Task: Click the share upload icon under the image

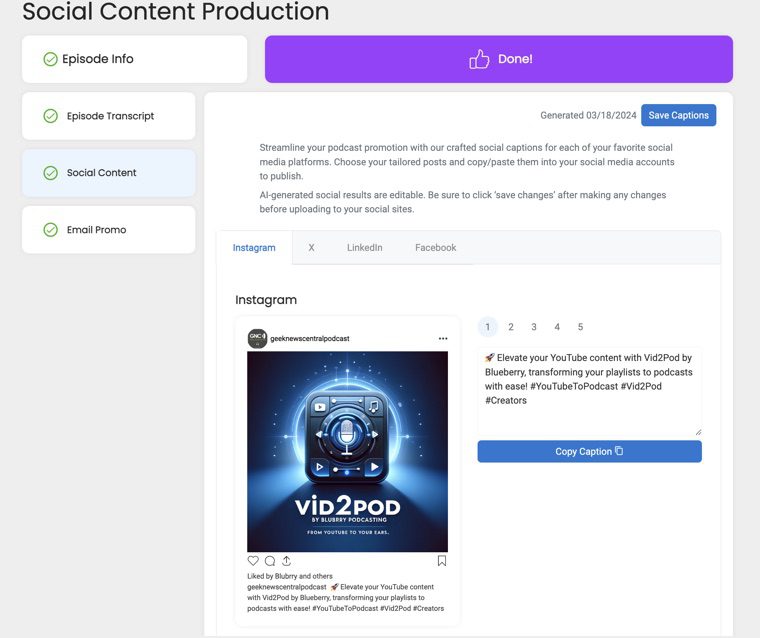Action: pos(286,561)
